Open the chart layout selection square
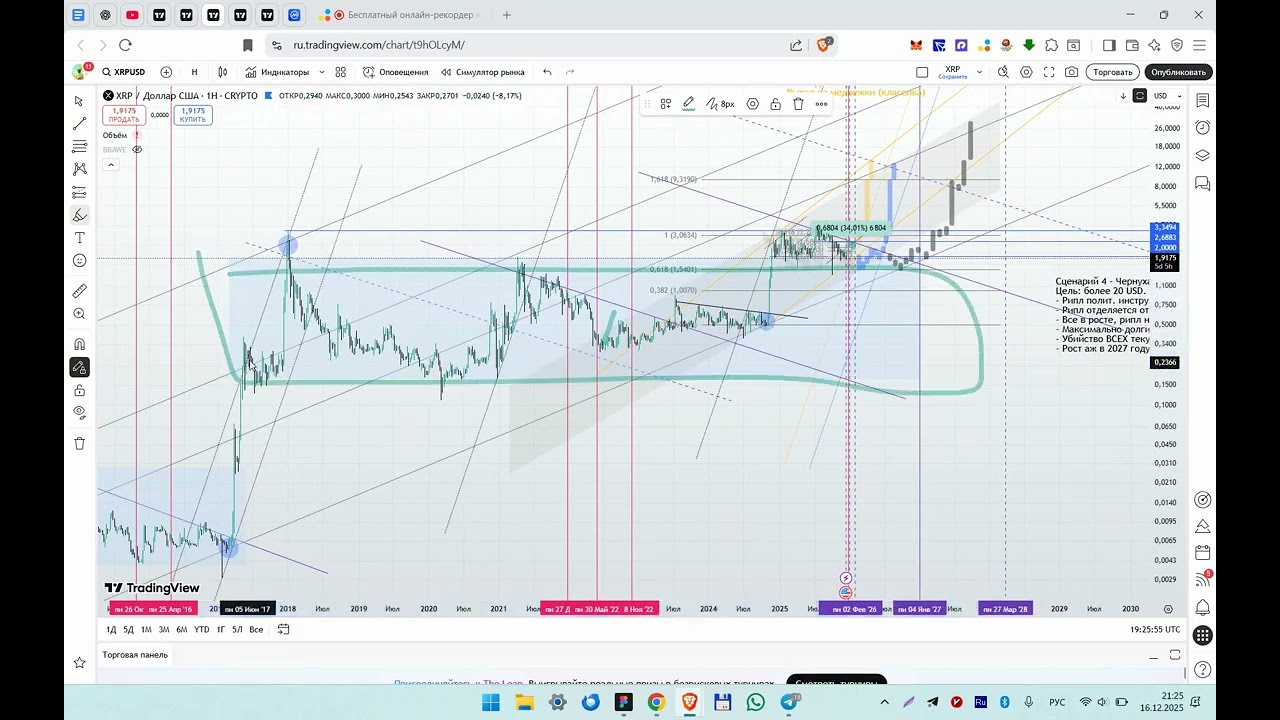This screenshot has width=1280, height=720. [922, 72]
